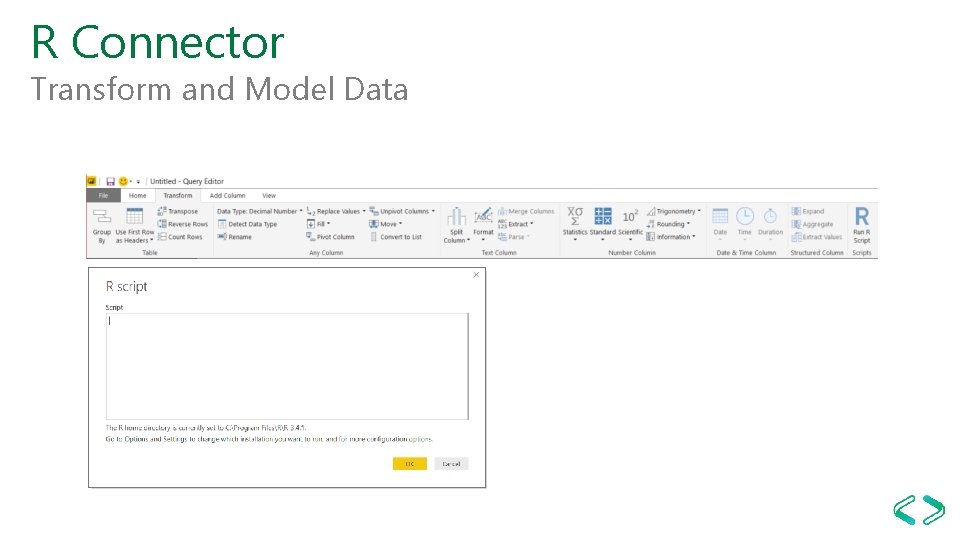Open Split Column dropdown
960x540 pixels.
(456, 225)
